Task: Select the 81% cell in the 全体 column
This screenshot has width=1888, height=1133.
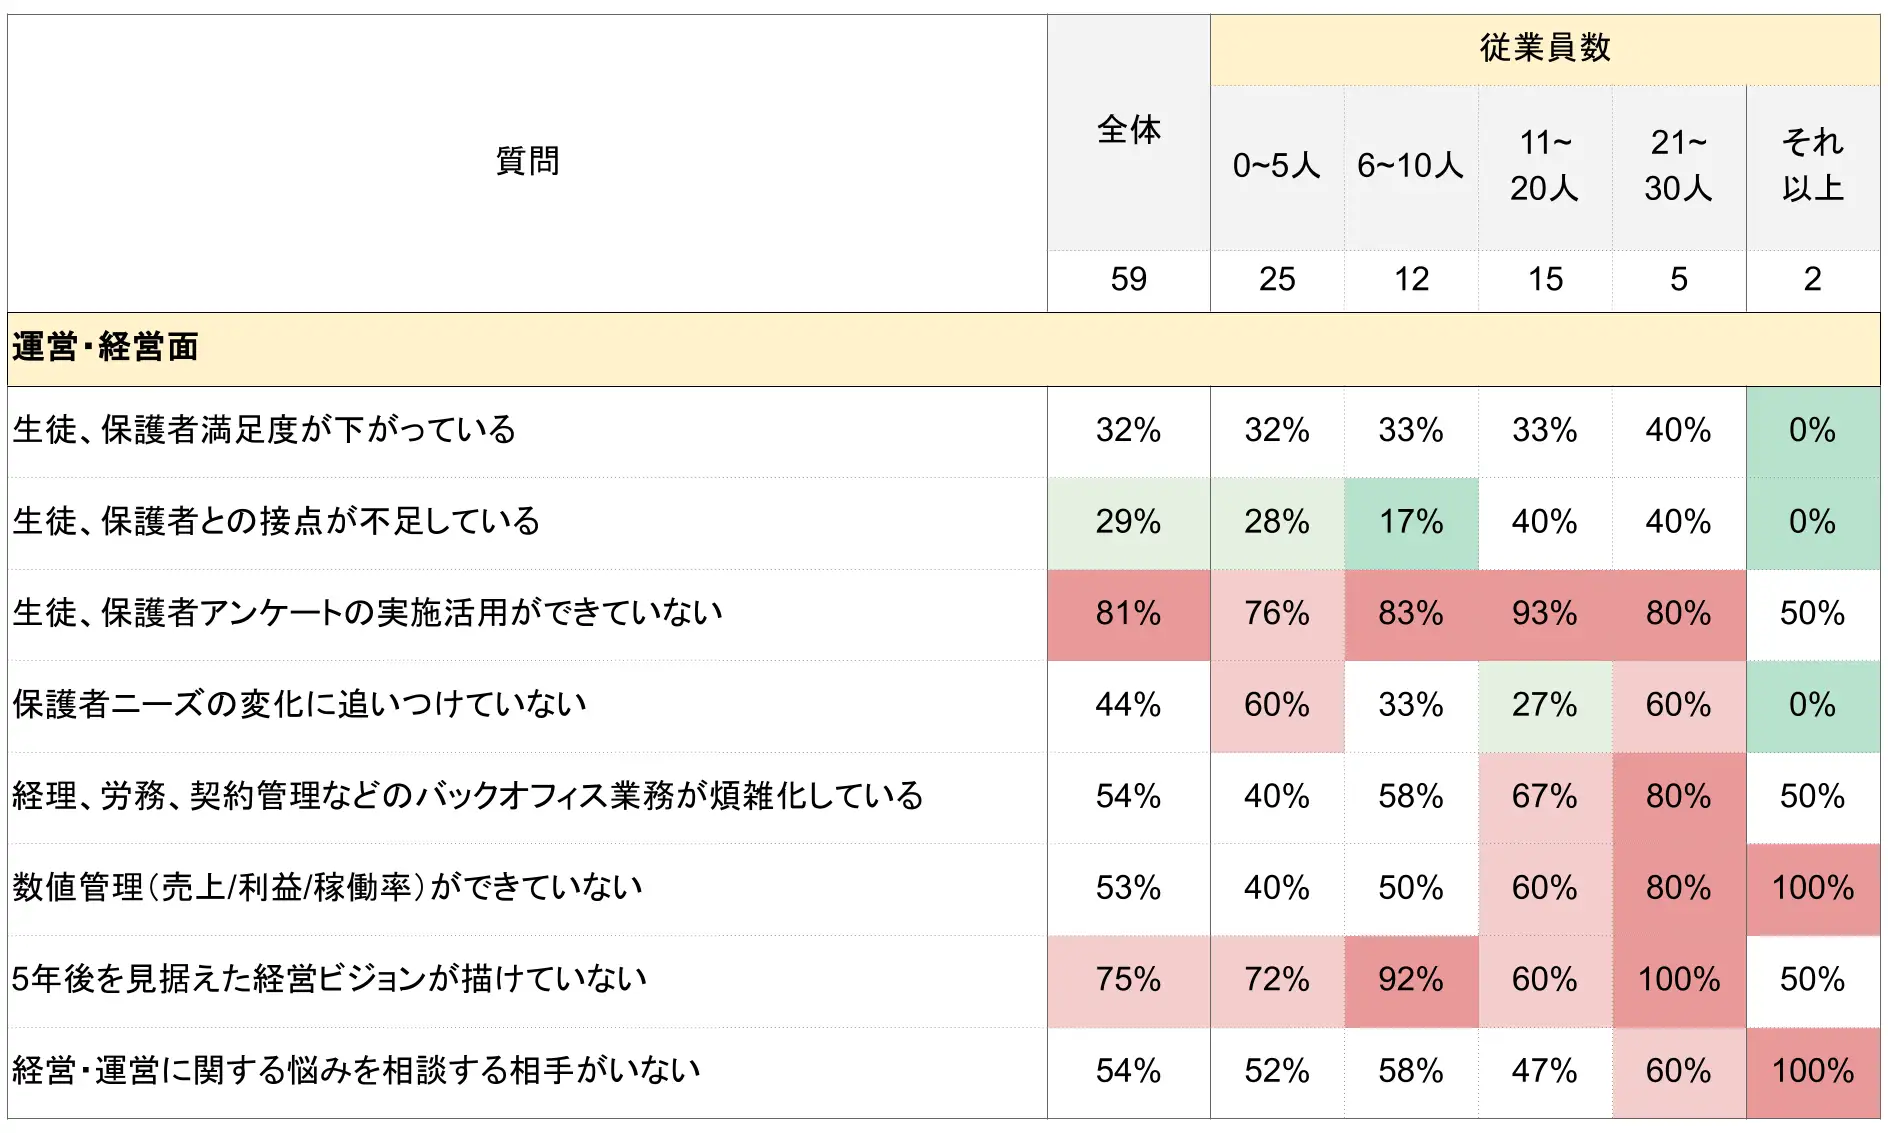Action: click(x=1128, y=613)
